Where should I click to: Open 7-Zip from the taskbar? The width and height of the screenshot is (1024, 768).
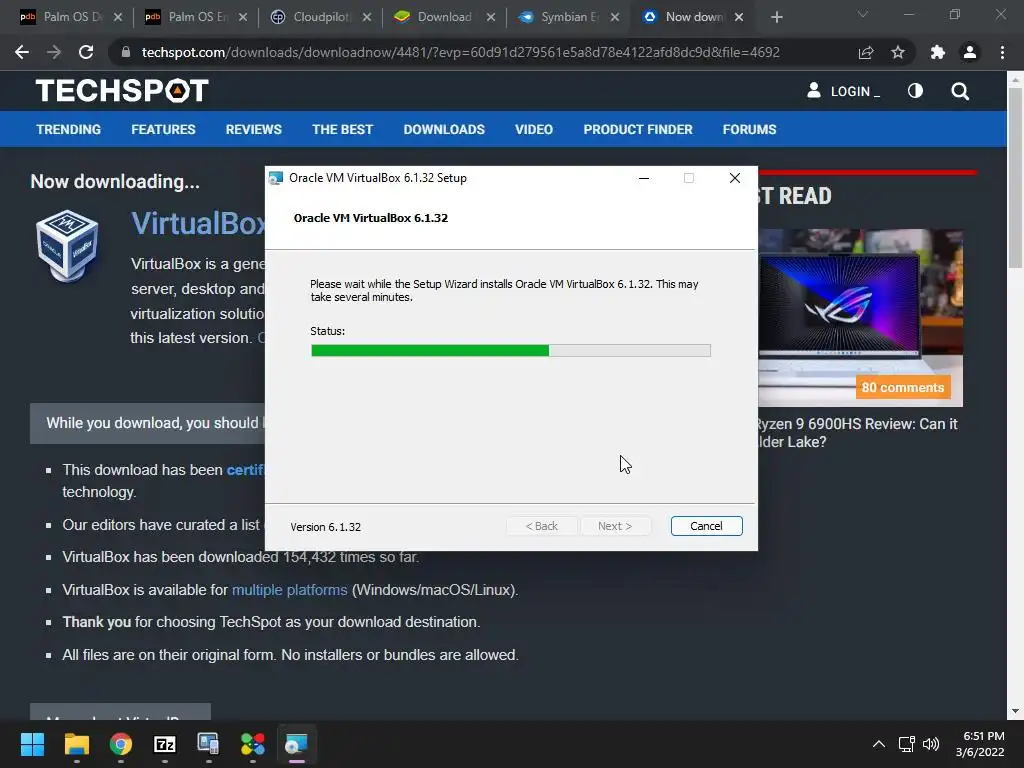tap(165, 744)
